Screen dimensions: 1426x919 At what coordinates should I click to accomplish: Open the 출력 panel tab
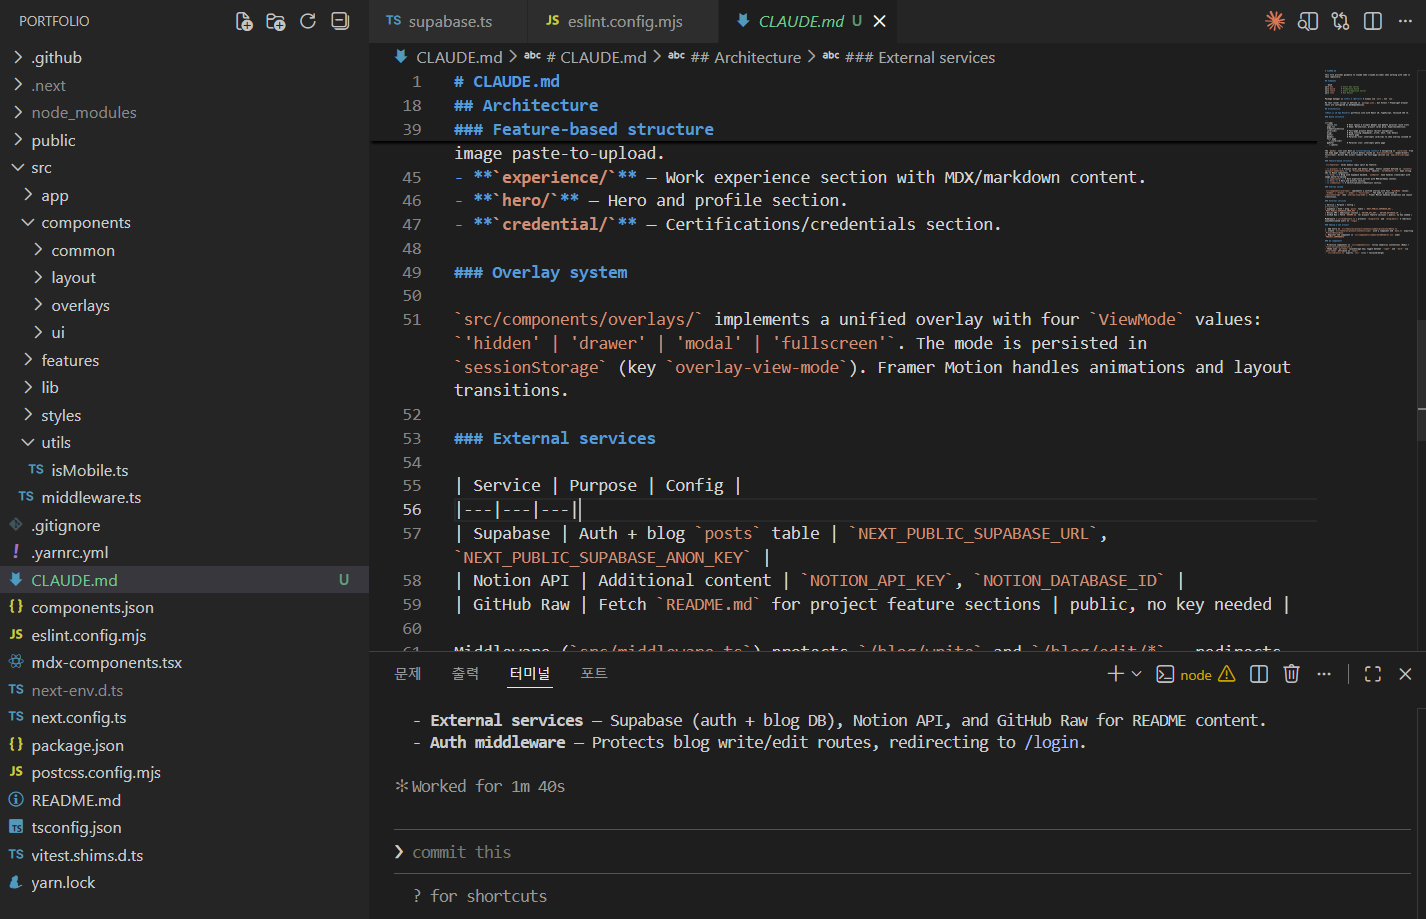pyautogui.click(x=465, y=674)
